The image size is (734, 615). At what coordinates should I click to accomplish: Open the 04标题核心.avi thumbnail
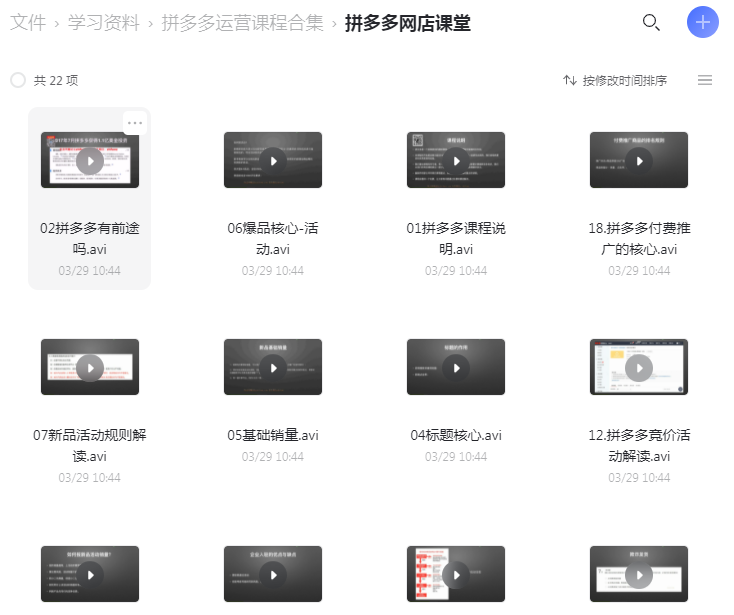click(x=456, y=367)
